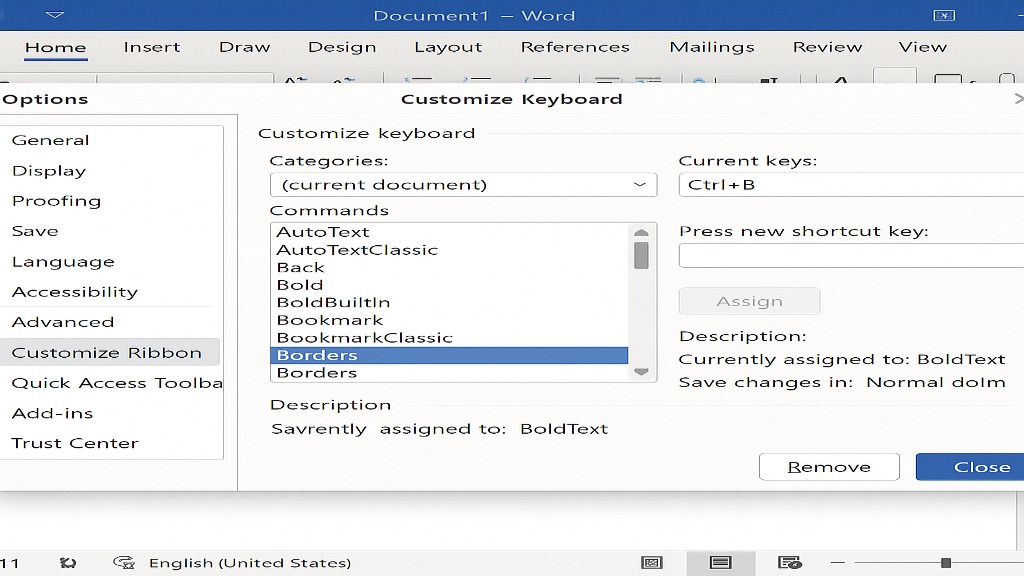Switch to Read Mode from the status bar

tap(652, 562)
